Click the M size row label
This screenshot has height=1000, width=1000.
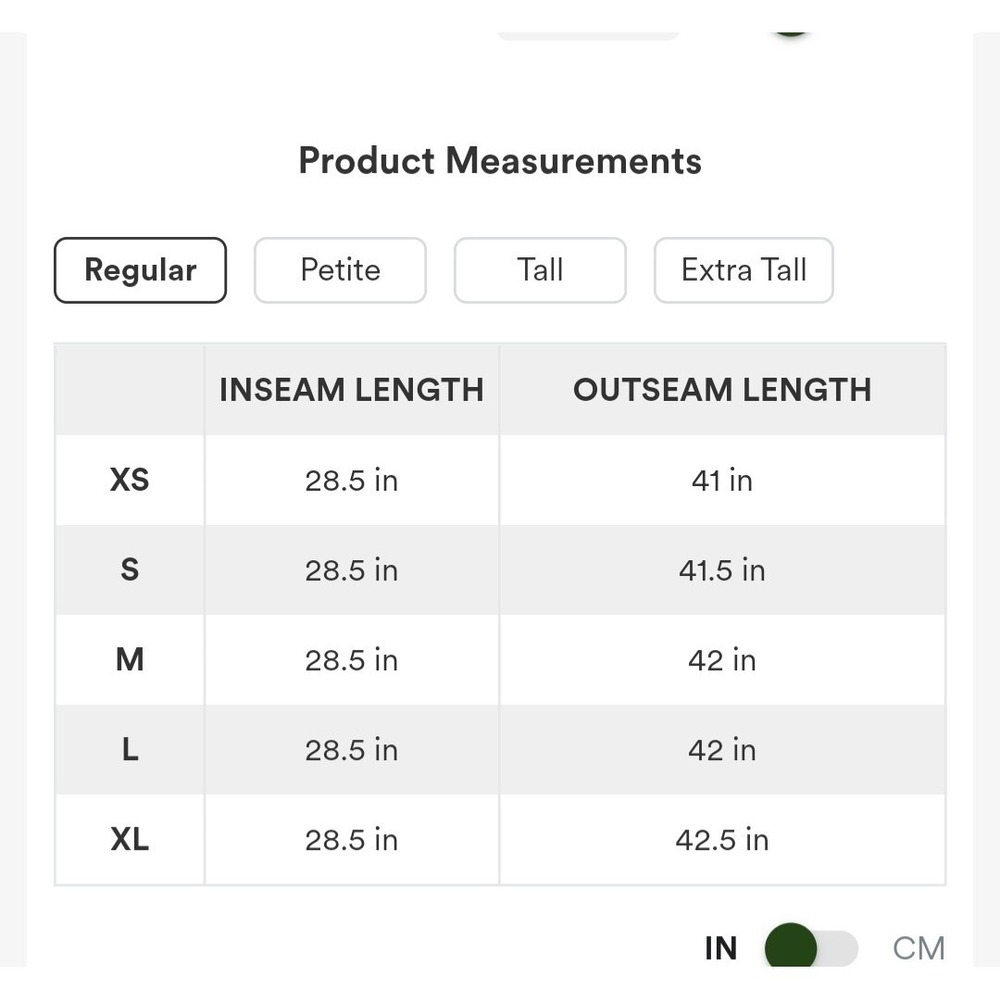pos(129,659)
